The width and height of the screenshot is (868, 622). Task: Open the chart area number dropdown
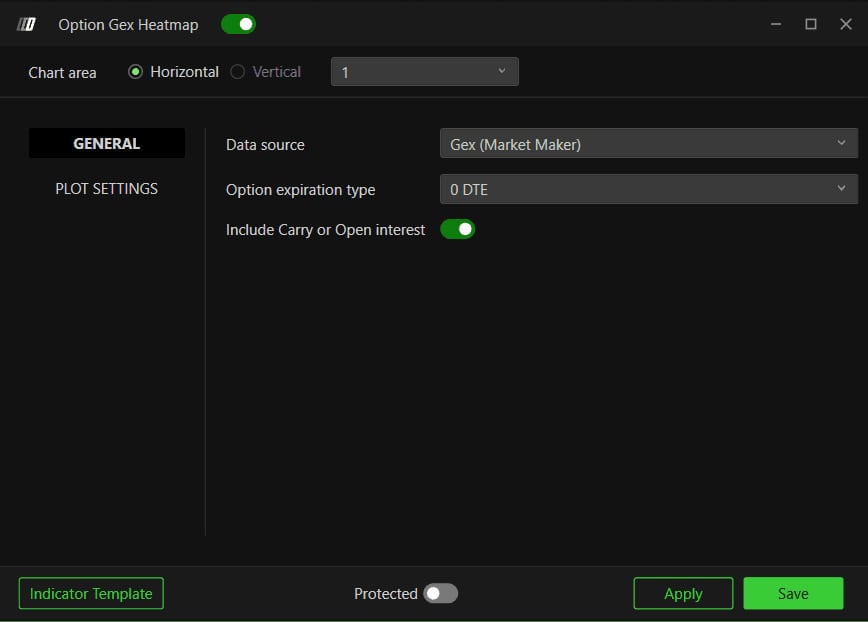pos(425,72)
